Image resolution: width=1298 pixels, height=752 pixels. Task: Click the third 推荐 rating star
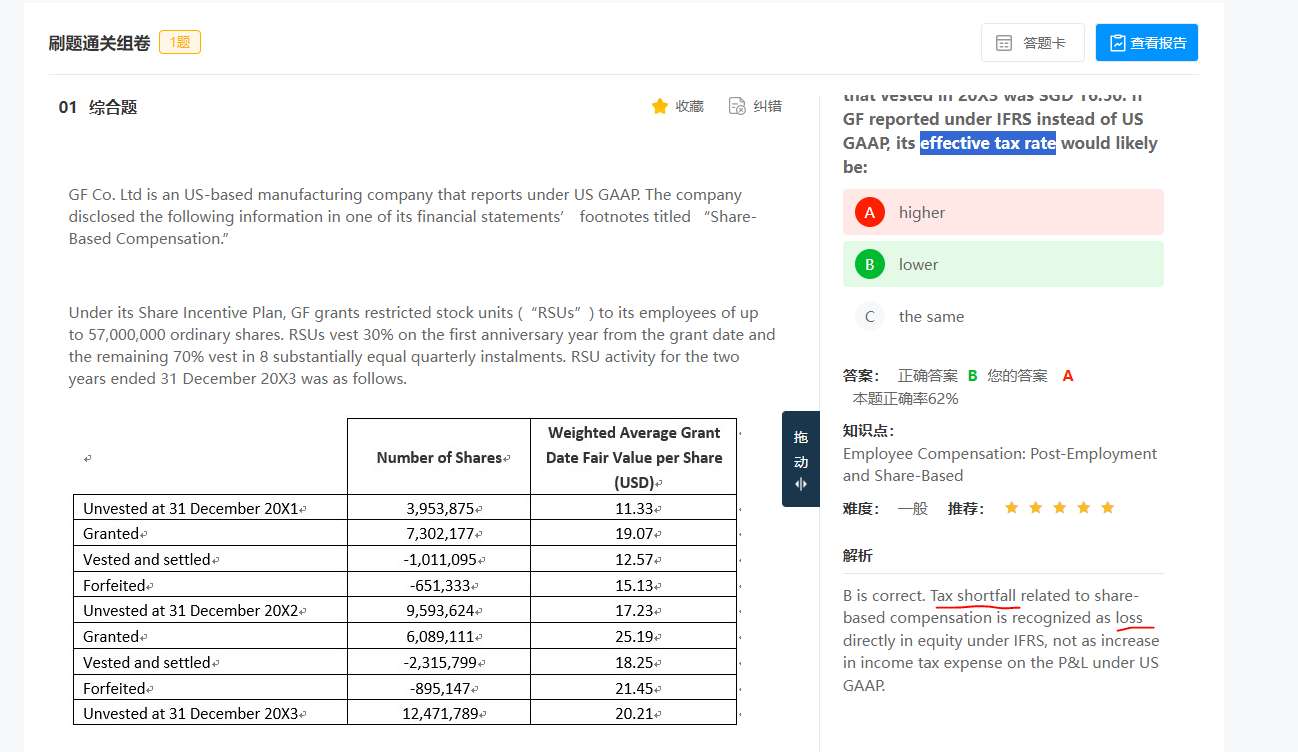coord(1059,508)
